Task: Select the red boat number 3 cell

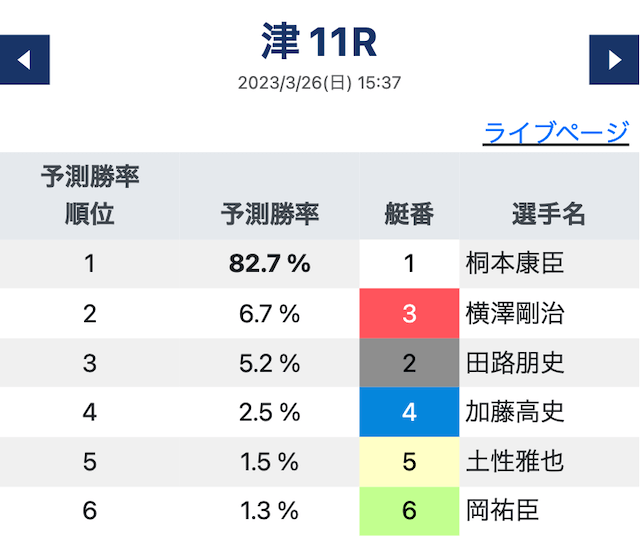Action: 409,314
